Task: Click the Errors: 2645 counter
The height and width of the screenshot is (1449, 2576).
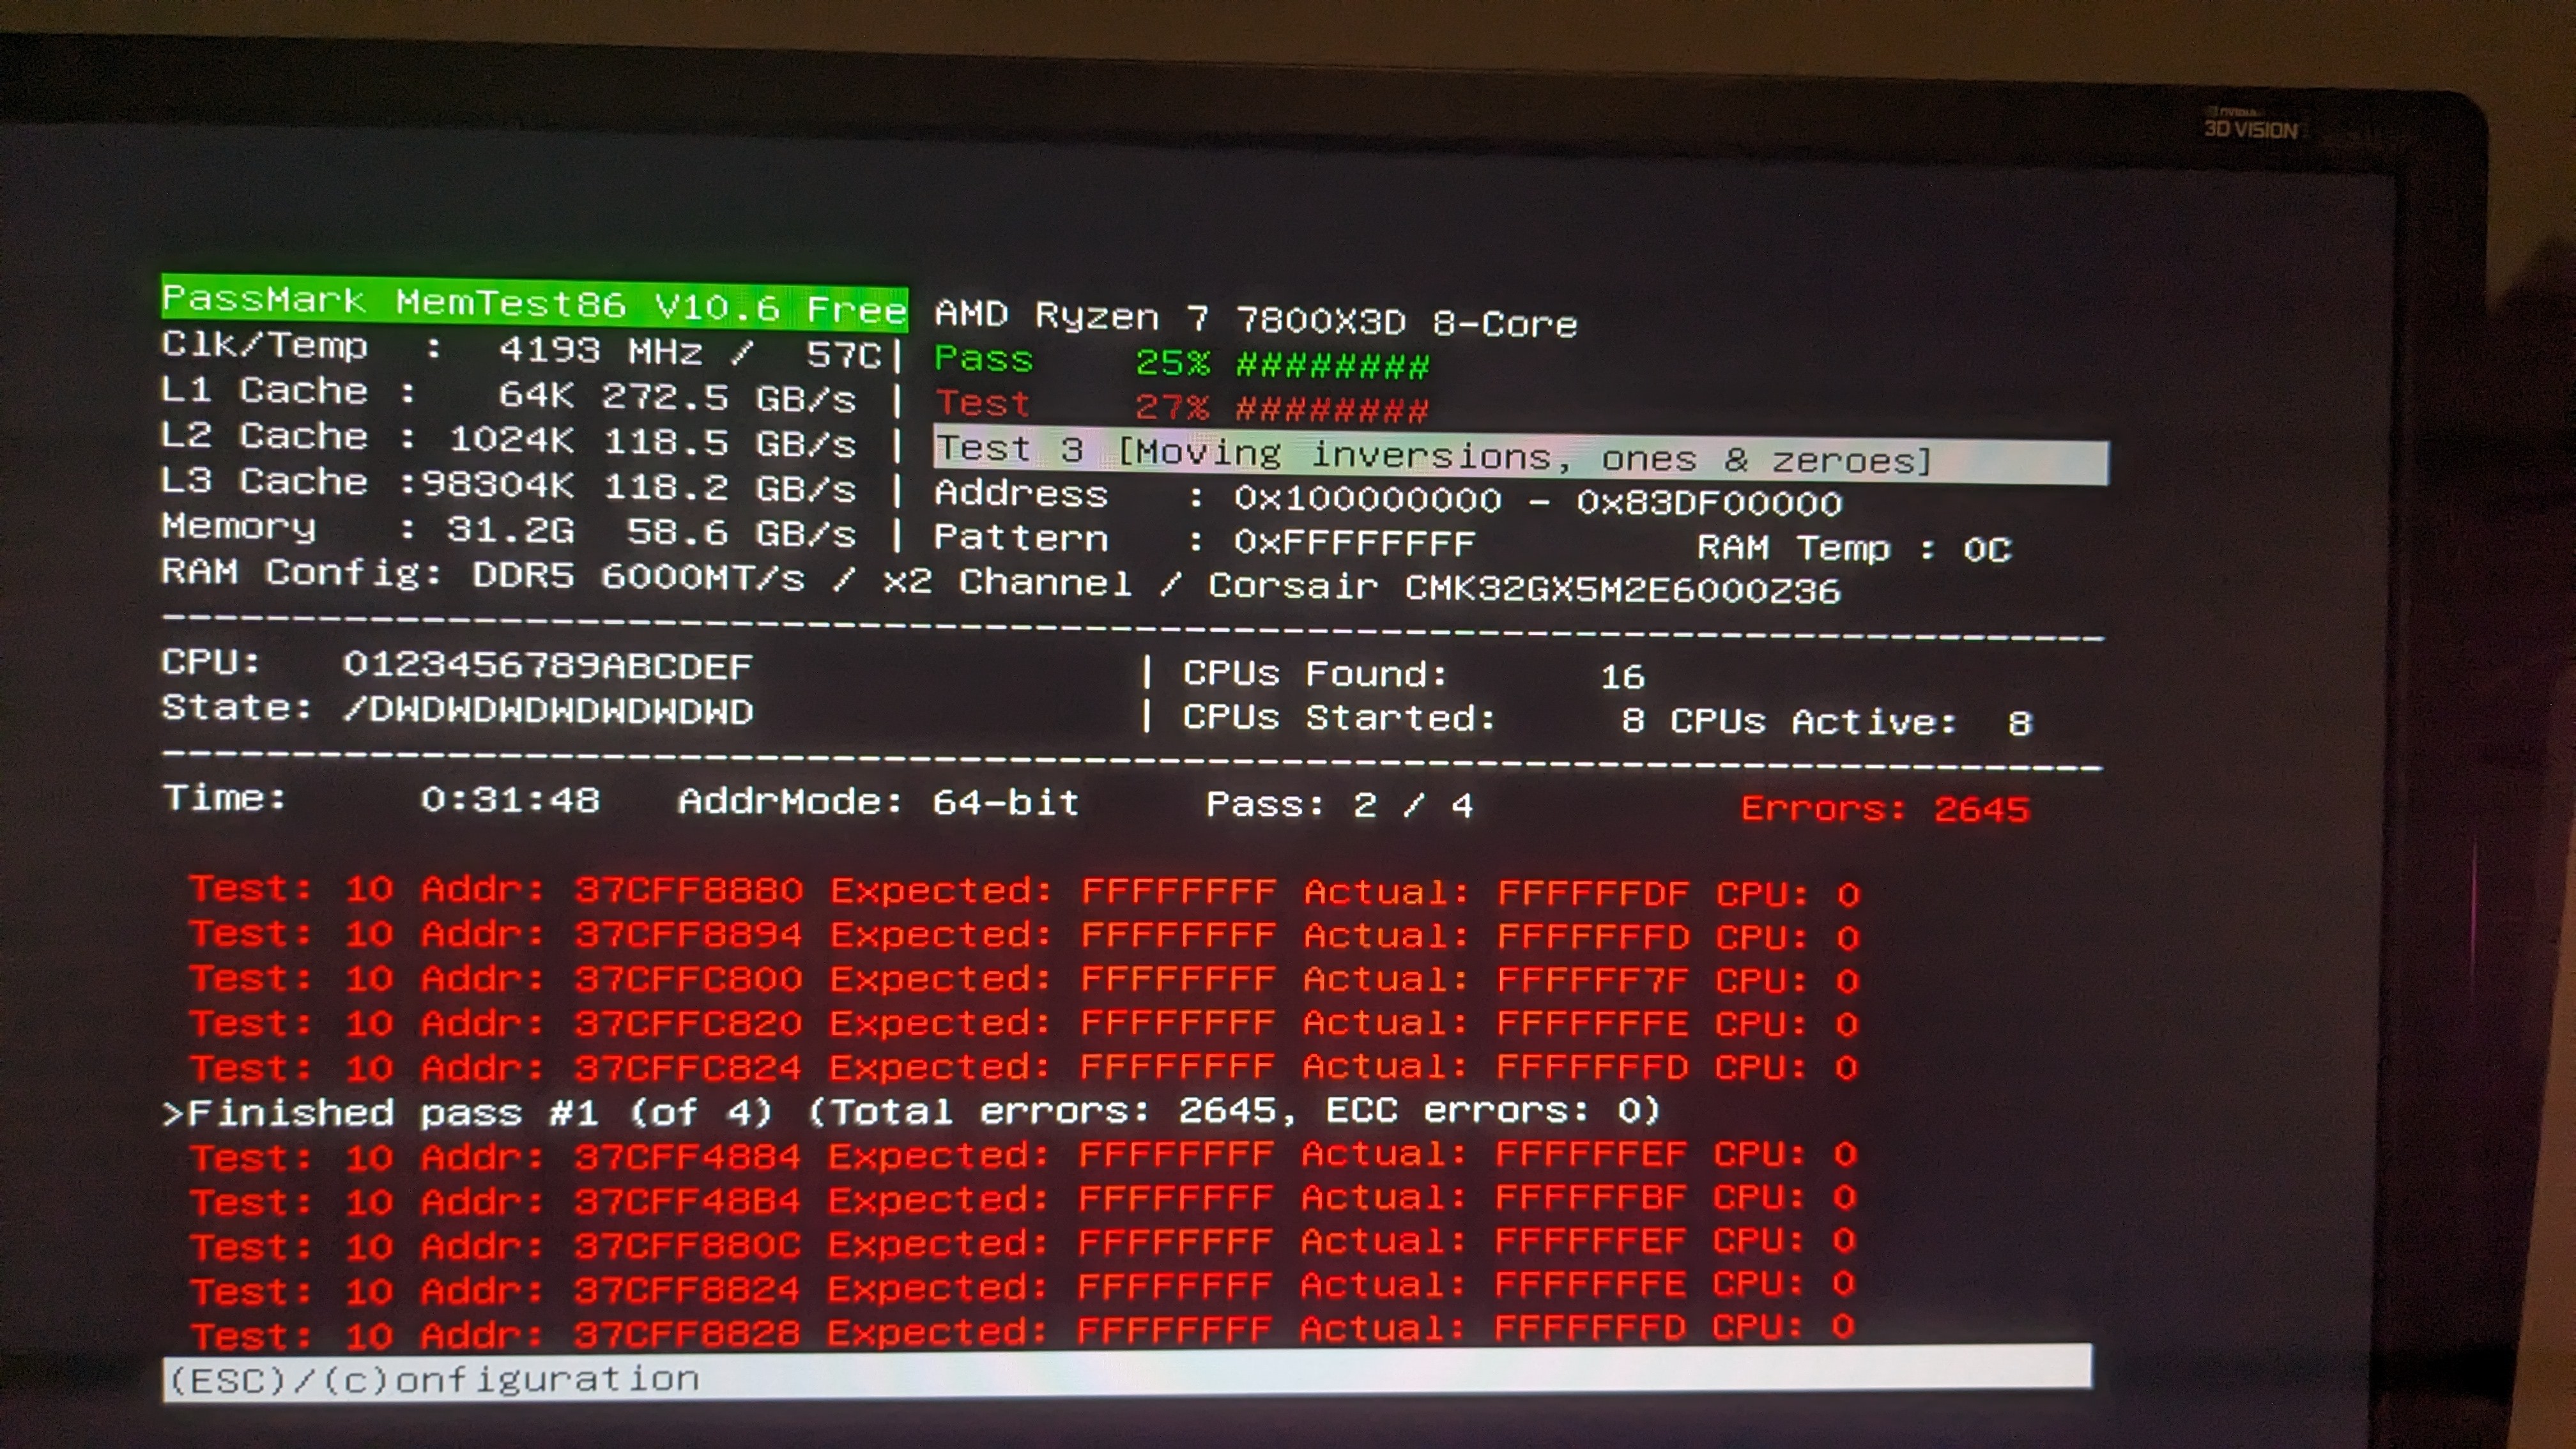Action: tap(1885, 808)
